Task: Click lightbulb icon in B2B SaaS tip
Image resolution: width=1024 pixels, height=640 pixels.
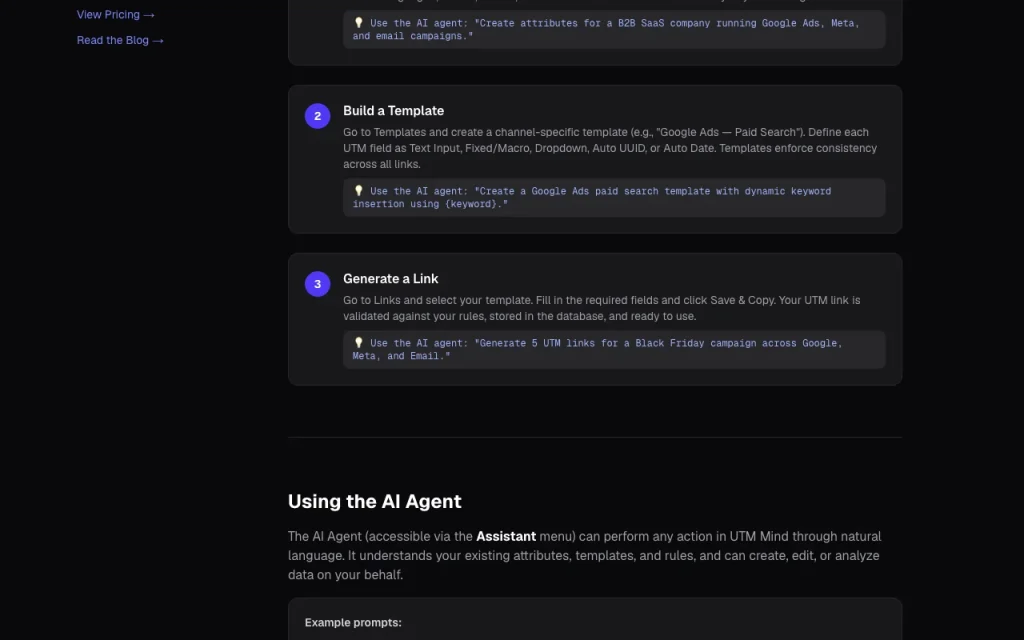Action: click(358, 23)
